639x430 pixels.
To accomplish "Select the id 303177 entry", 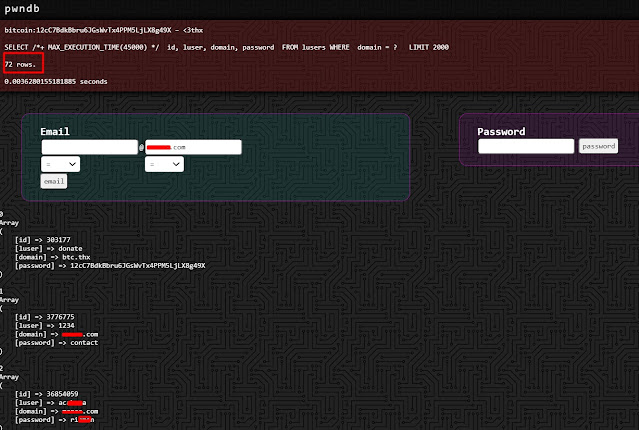I will coord(42,240).
